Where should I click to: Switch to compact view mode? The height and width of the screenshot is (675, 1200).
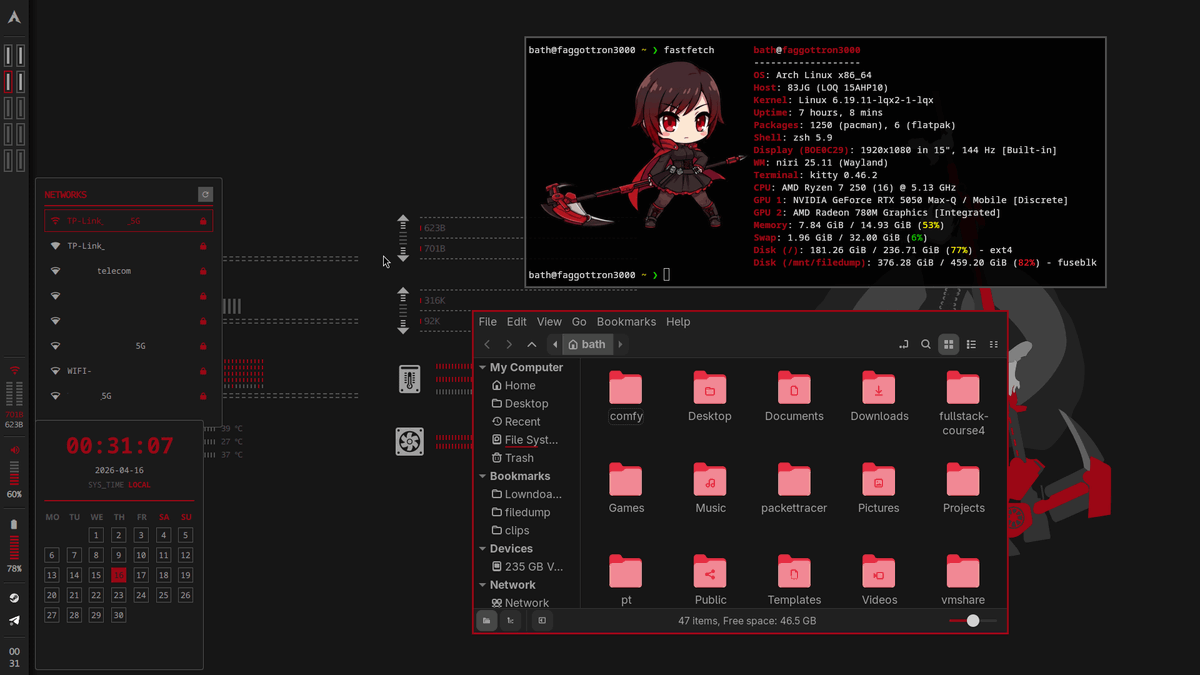tap(993, 344)
